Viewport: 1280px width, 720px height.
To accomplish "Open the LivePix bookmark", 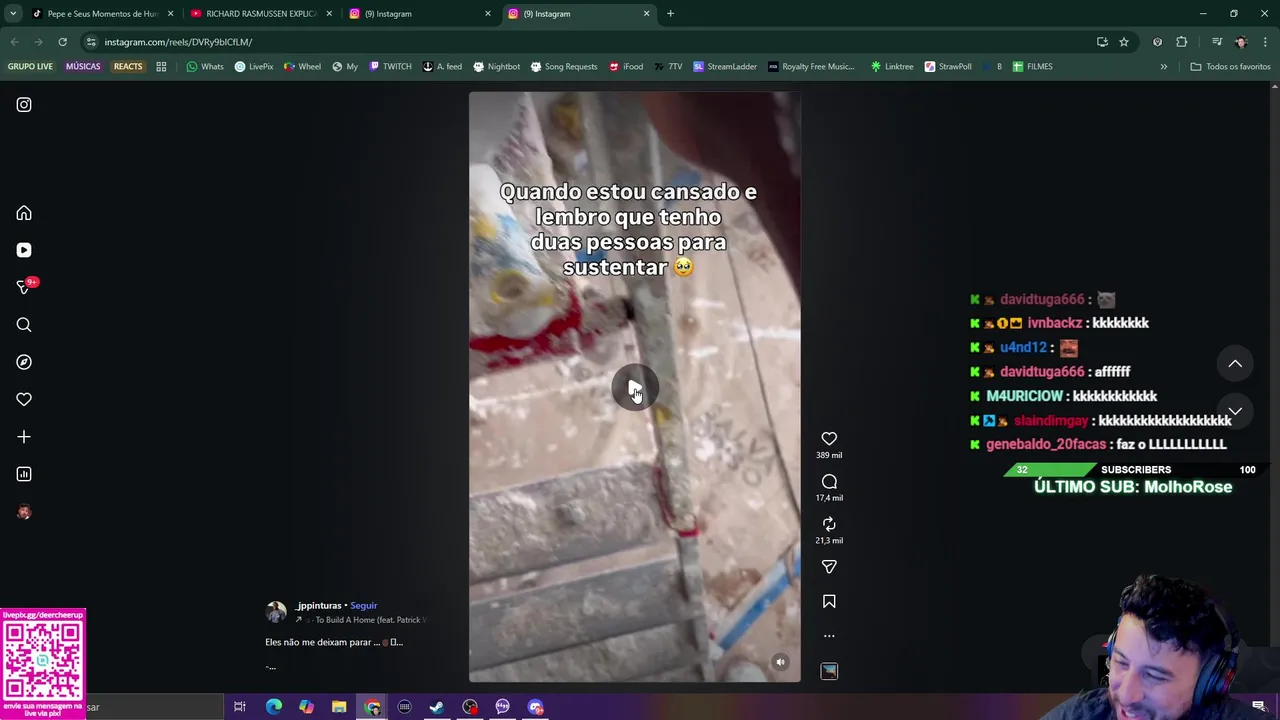I will pos(254,67).
